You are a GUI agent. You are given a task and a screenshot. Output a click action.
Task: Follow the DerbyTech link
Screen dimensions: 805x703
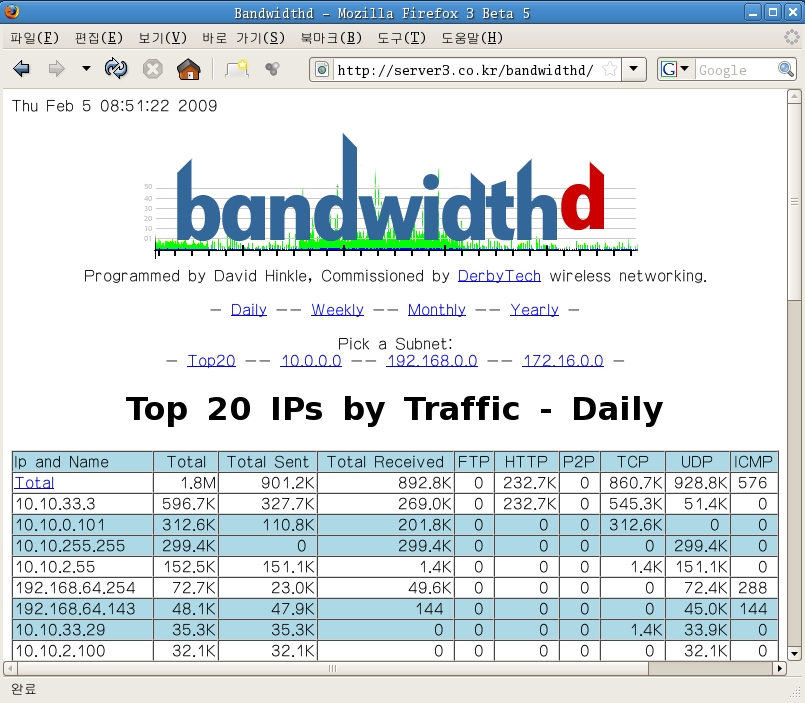point(499,276)
